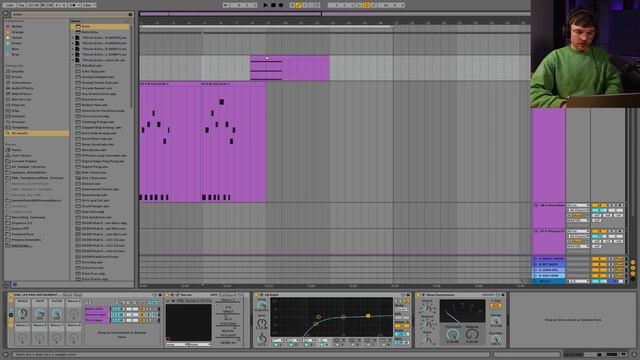Open the EQ Eight Mode dropdown
Viewport: 640px width, 360px height.
(402, 309)
